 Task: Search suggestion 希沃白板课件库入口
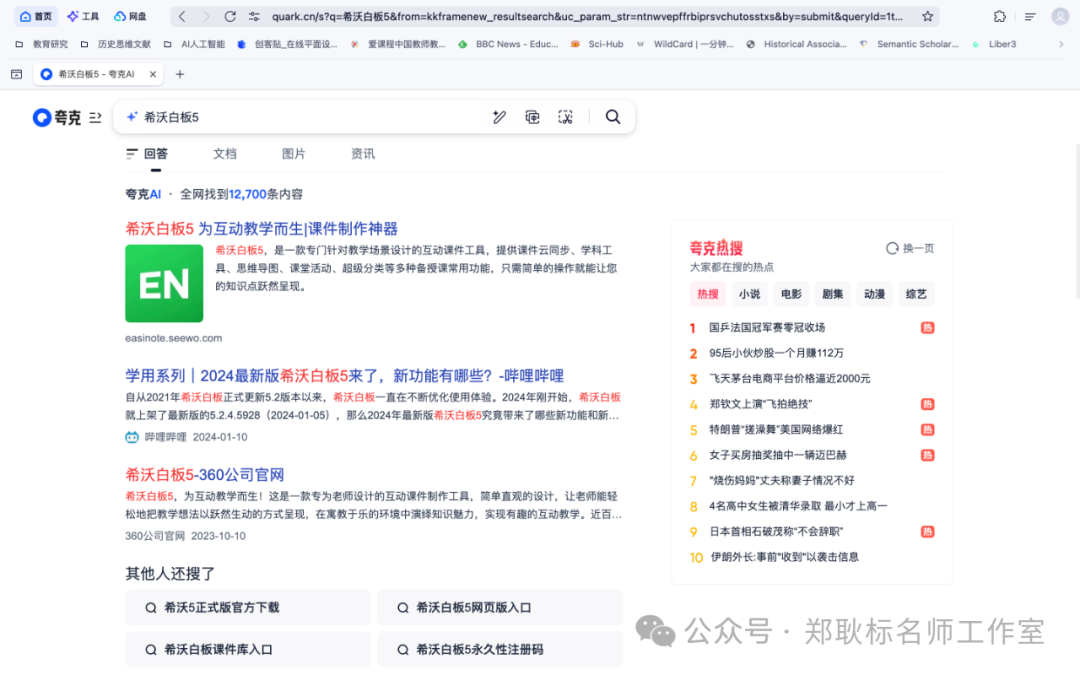[248, 650]
